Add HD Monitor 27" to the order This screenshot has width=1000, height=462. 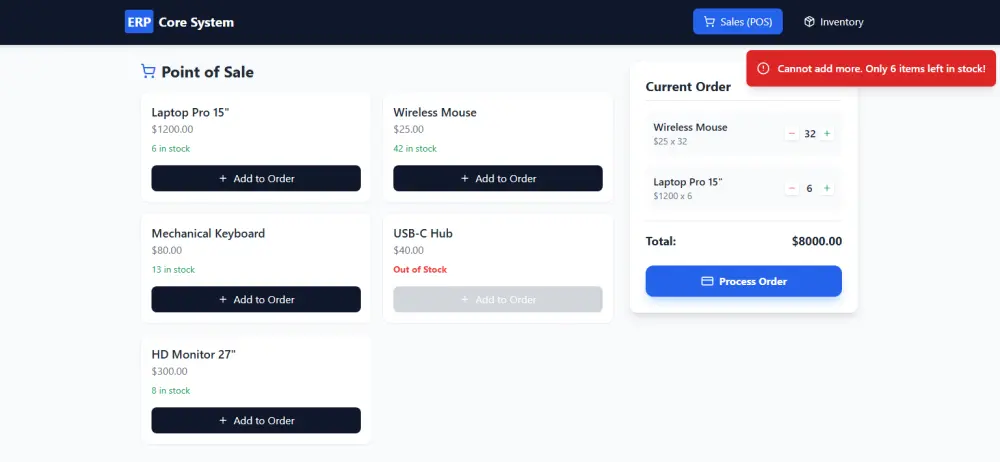tap(256, 421)
